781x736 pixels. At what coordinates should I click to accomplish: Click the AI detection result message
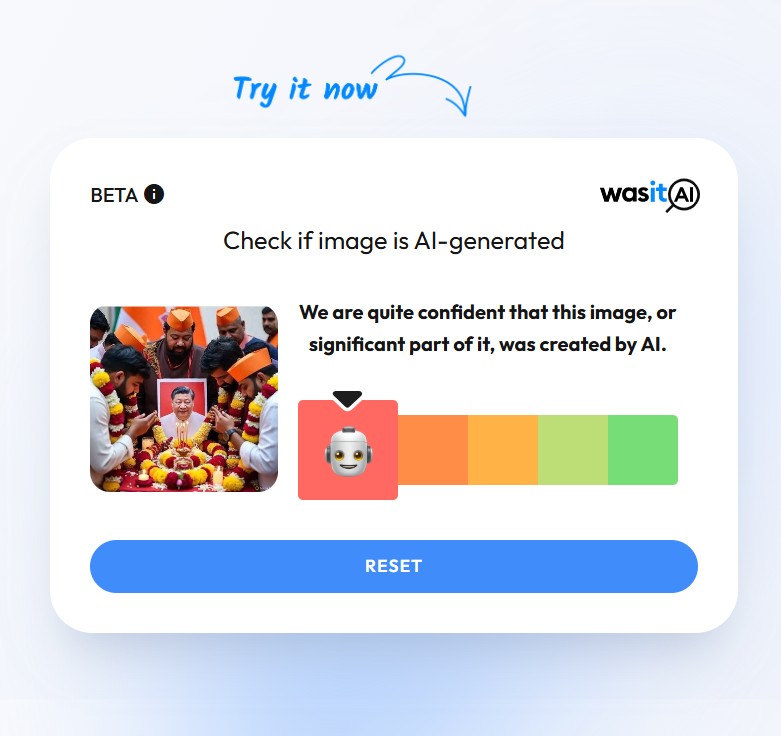[x=487, y=328]
